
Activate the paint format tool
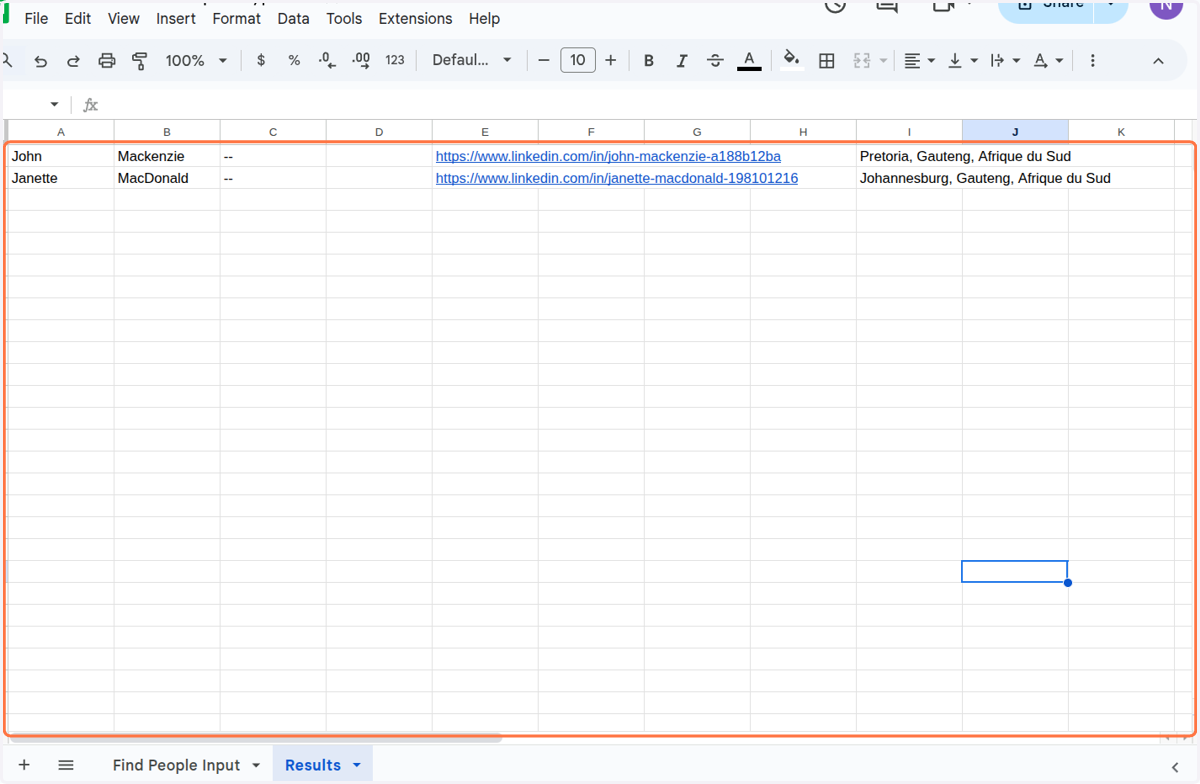pos(140,61)
